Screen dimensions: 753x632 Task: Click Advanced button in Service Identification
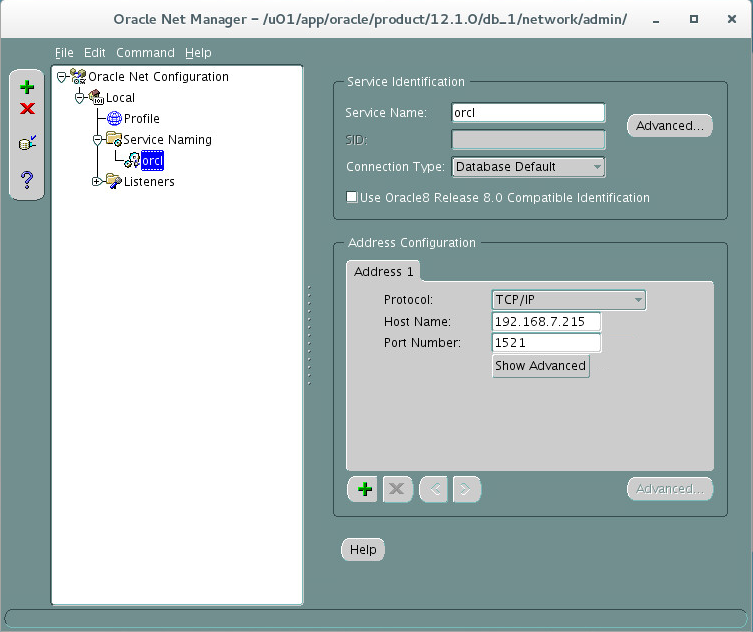click(x=669, y=126)
